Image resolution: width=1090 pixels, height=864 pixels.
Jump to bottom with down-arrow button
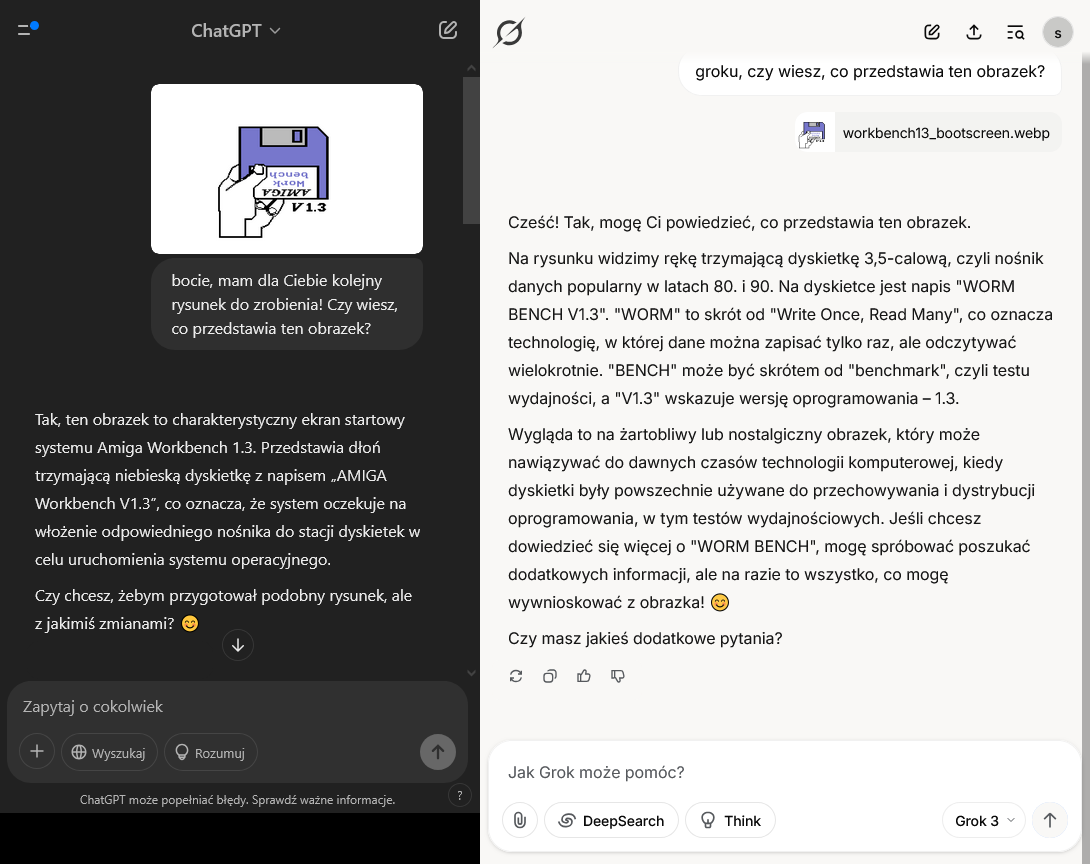[238, 645]
